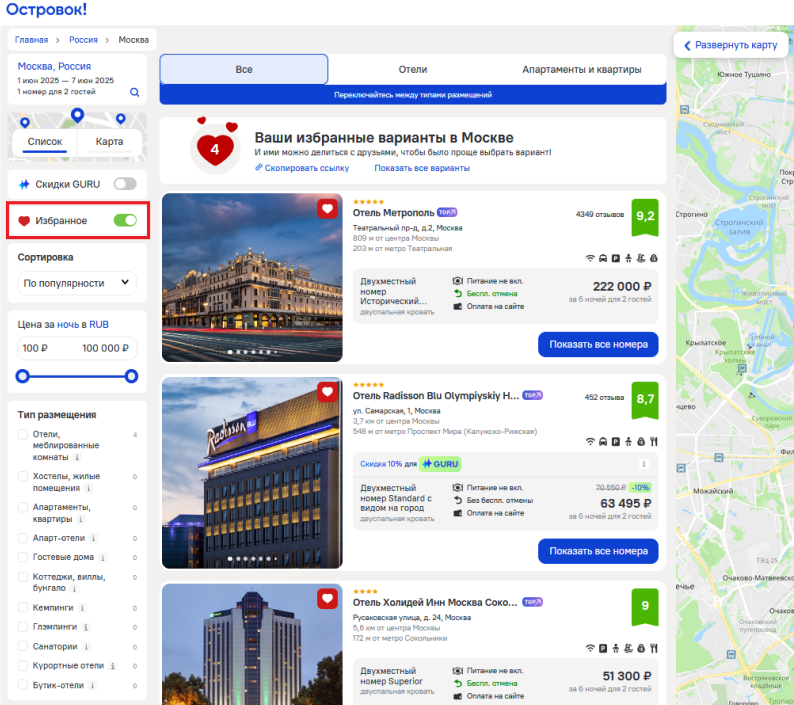The image size is (794, 705).
Task: Show all rooms for Отель Метрополь
Action: (598, 344)
